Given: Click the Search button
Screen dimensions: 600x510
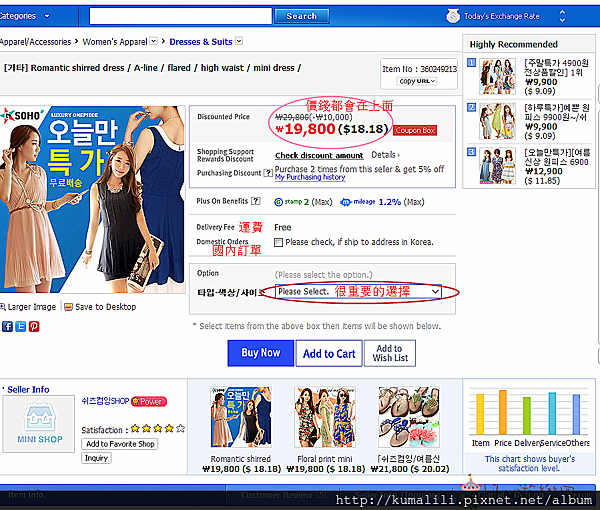Looking at the screenshot, I should (302, 16).
